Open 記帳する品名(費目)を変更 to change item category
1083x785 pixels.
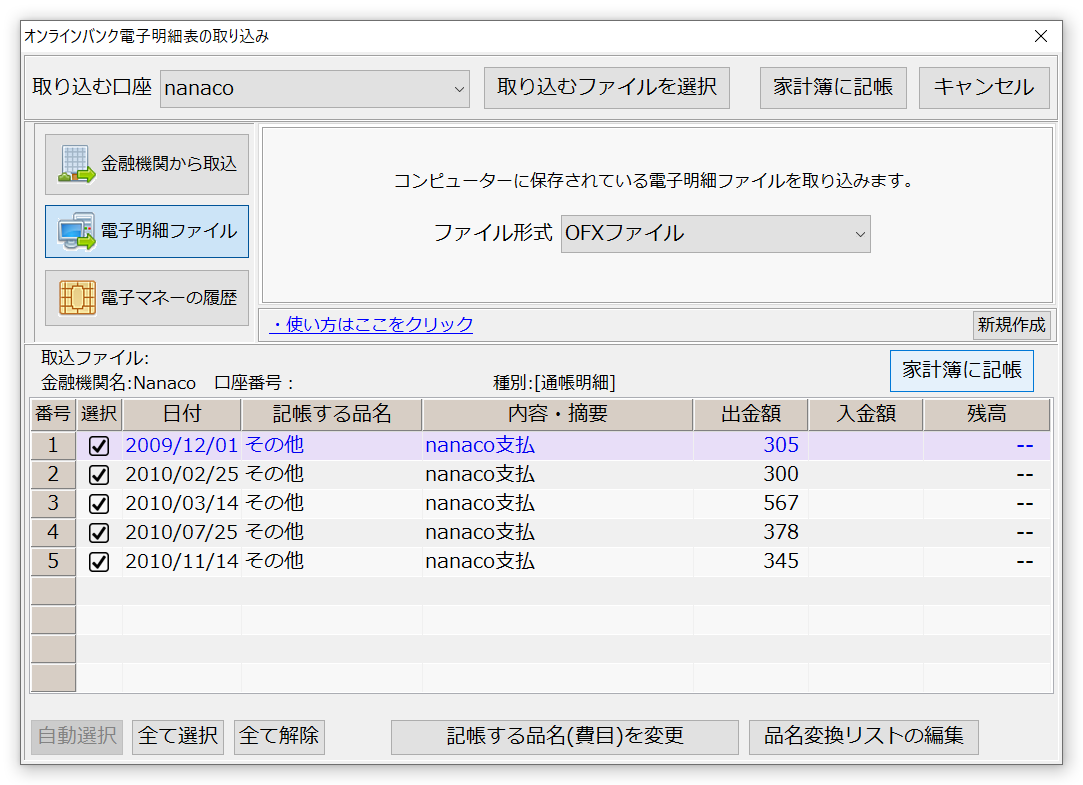point(564,737)
